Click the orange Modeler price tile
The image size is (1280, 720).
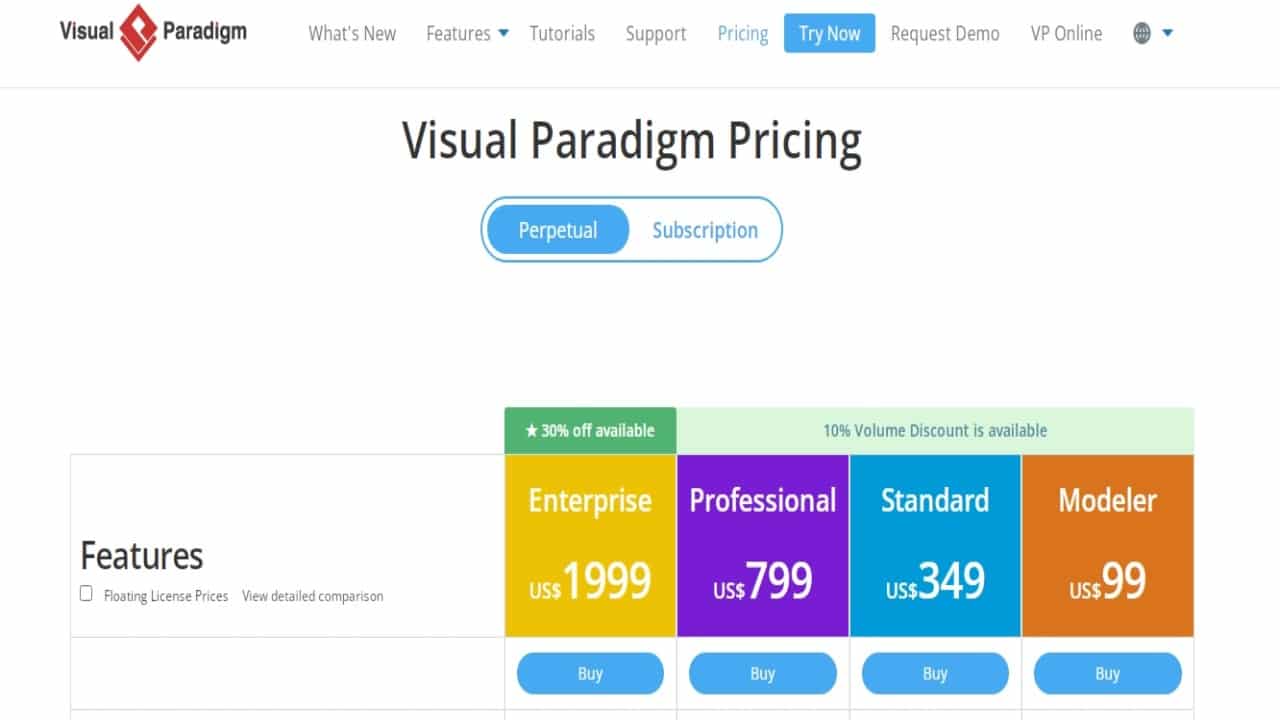pyautogui.click(x=1108, y=546)
